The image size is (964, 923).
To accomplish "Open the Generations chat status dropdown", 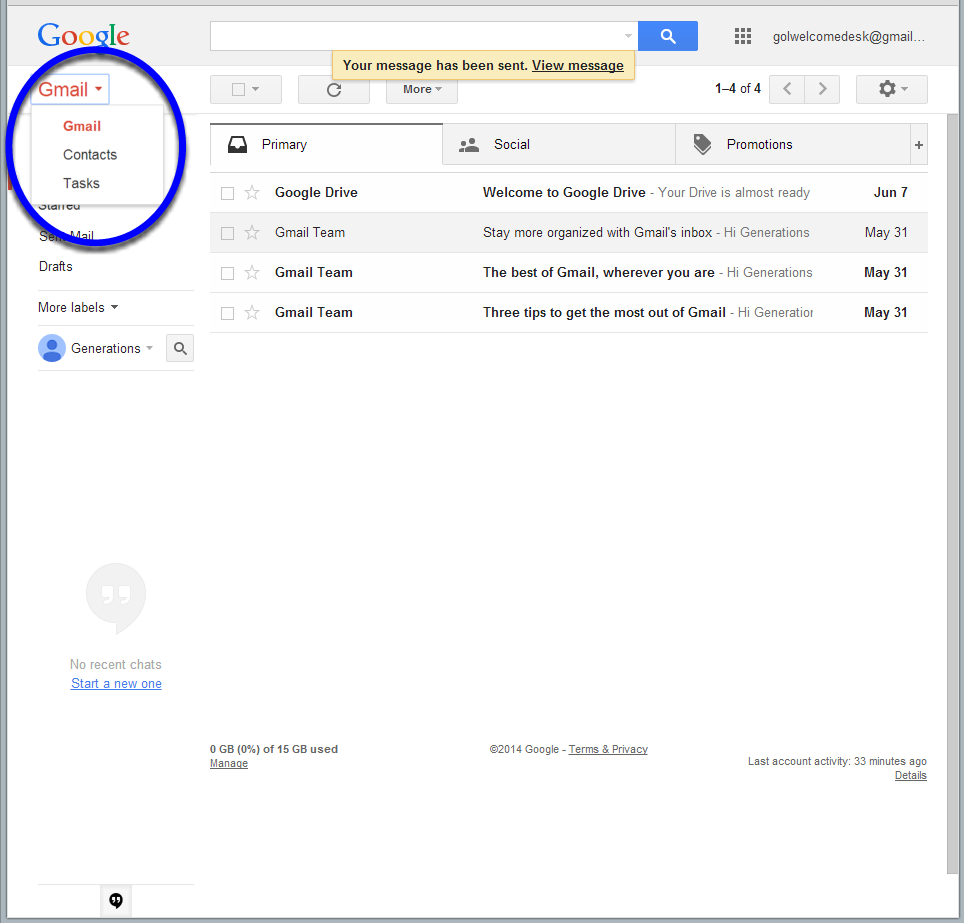I will [149, 349].
